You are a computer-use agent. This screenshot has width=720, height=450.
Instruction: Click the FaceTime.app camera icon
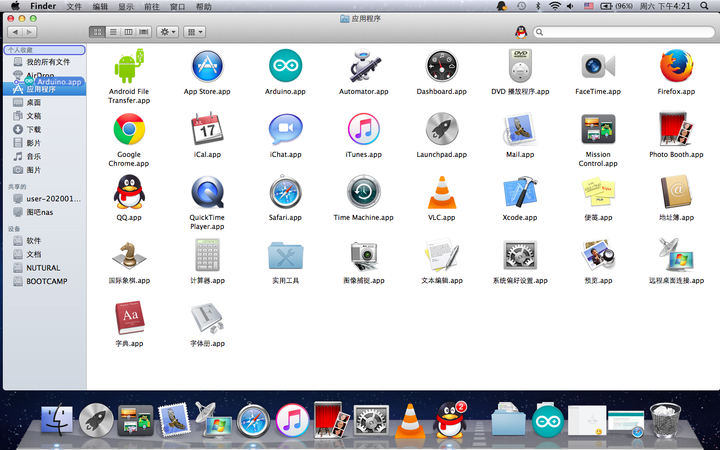tap(598, 67)
